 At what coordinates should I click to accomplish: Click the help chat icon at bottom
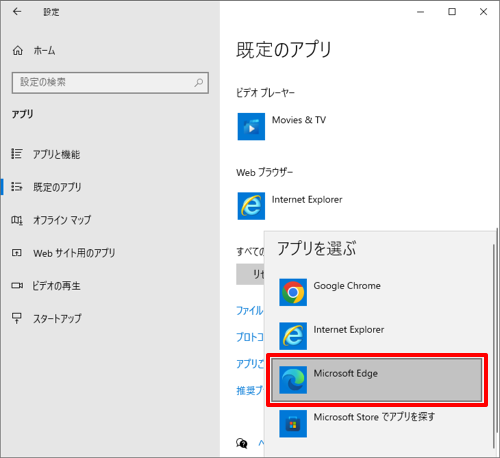tap(242, 443)
